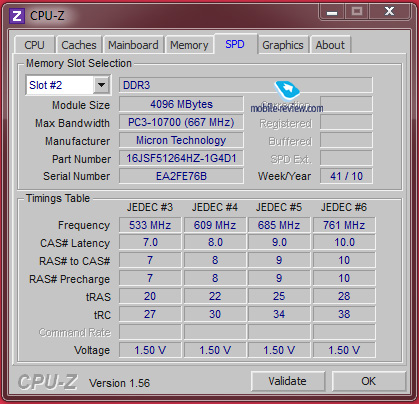Click the Version 1.56 text
Image resolution: width=419 pixels, height=404 pixels.
(119, 383)
